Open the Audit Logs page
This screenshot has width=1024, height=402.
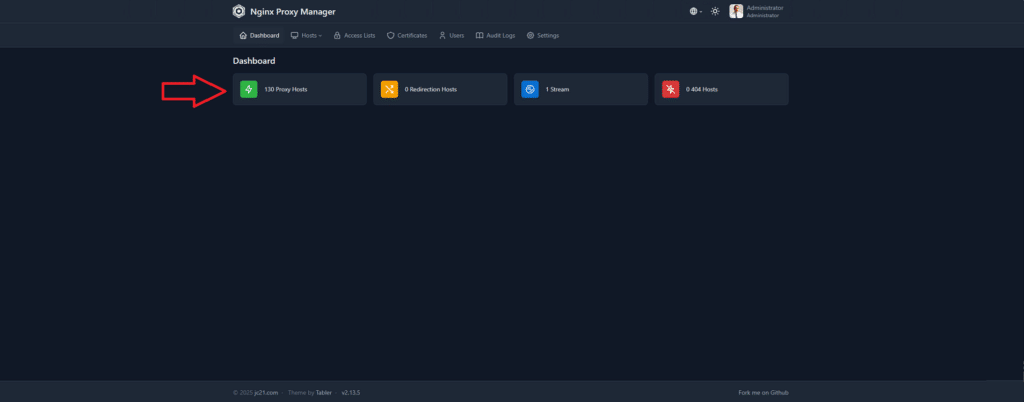click(x=495, y=35)
